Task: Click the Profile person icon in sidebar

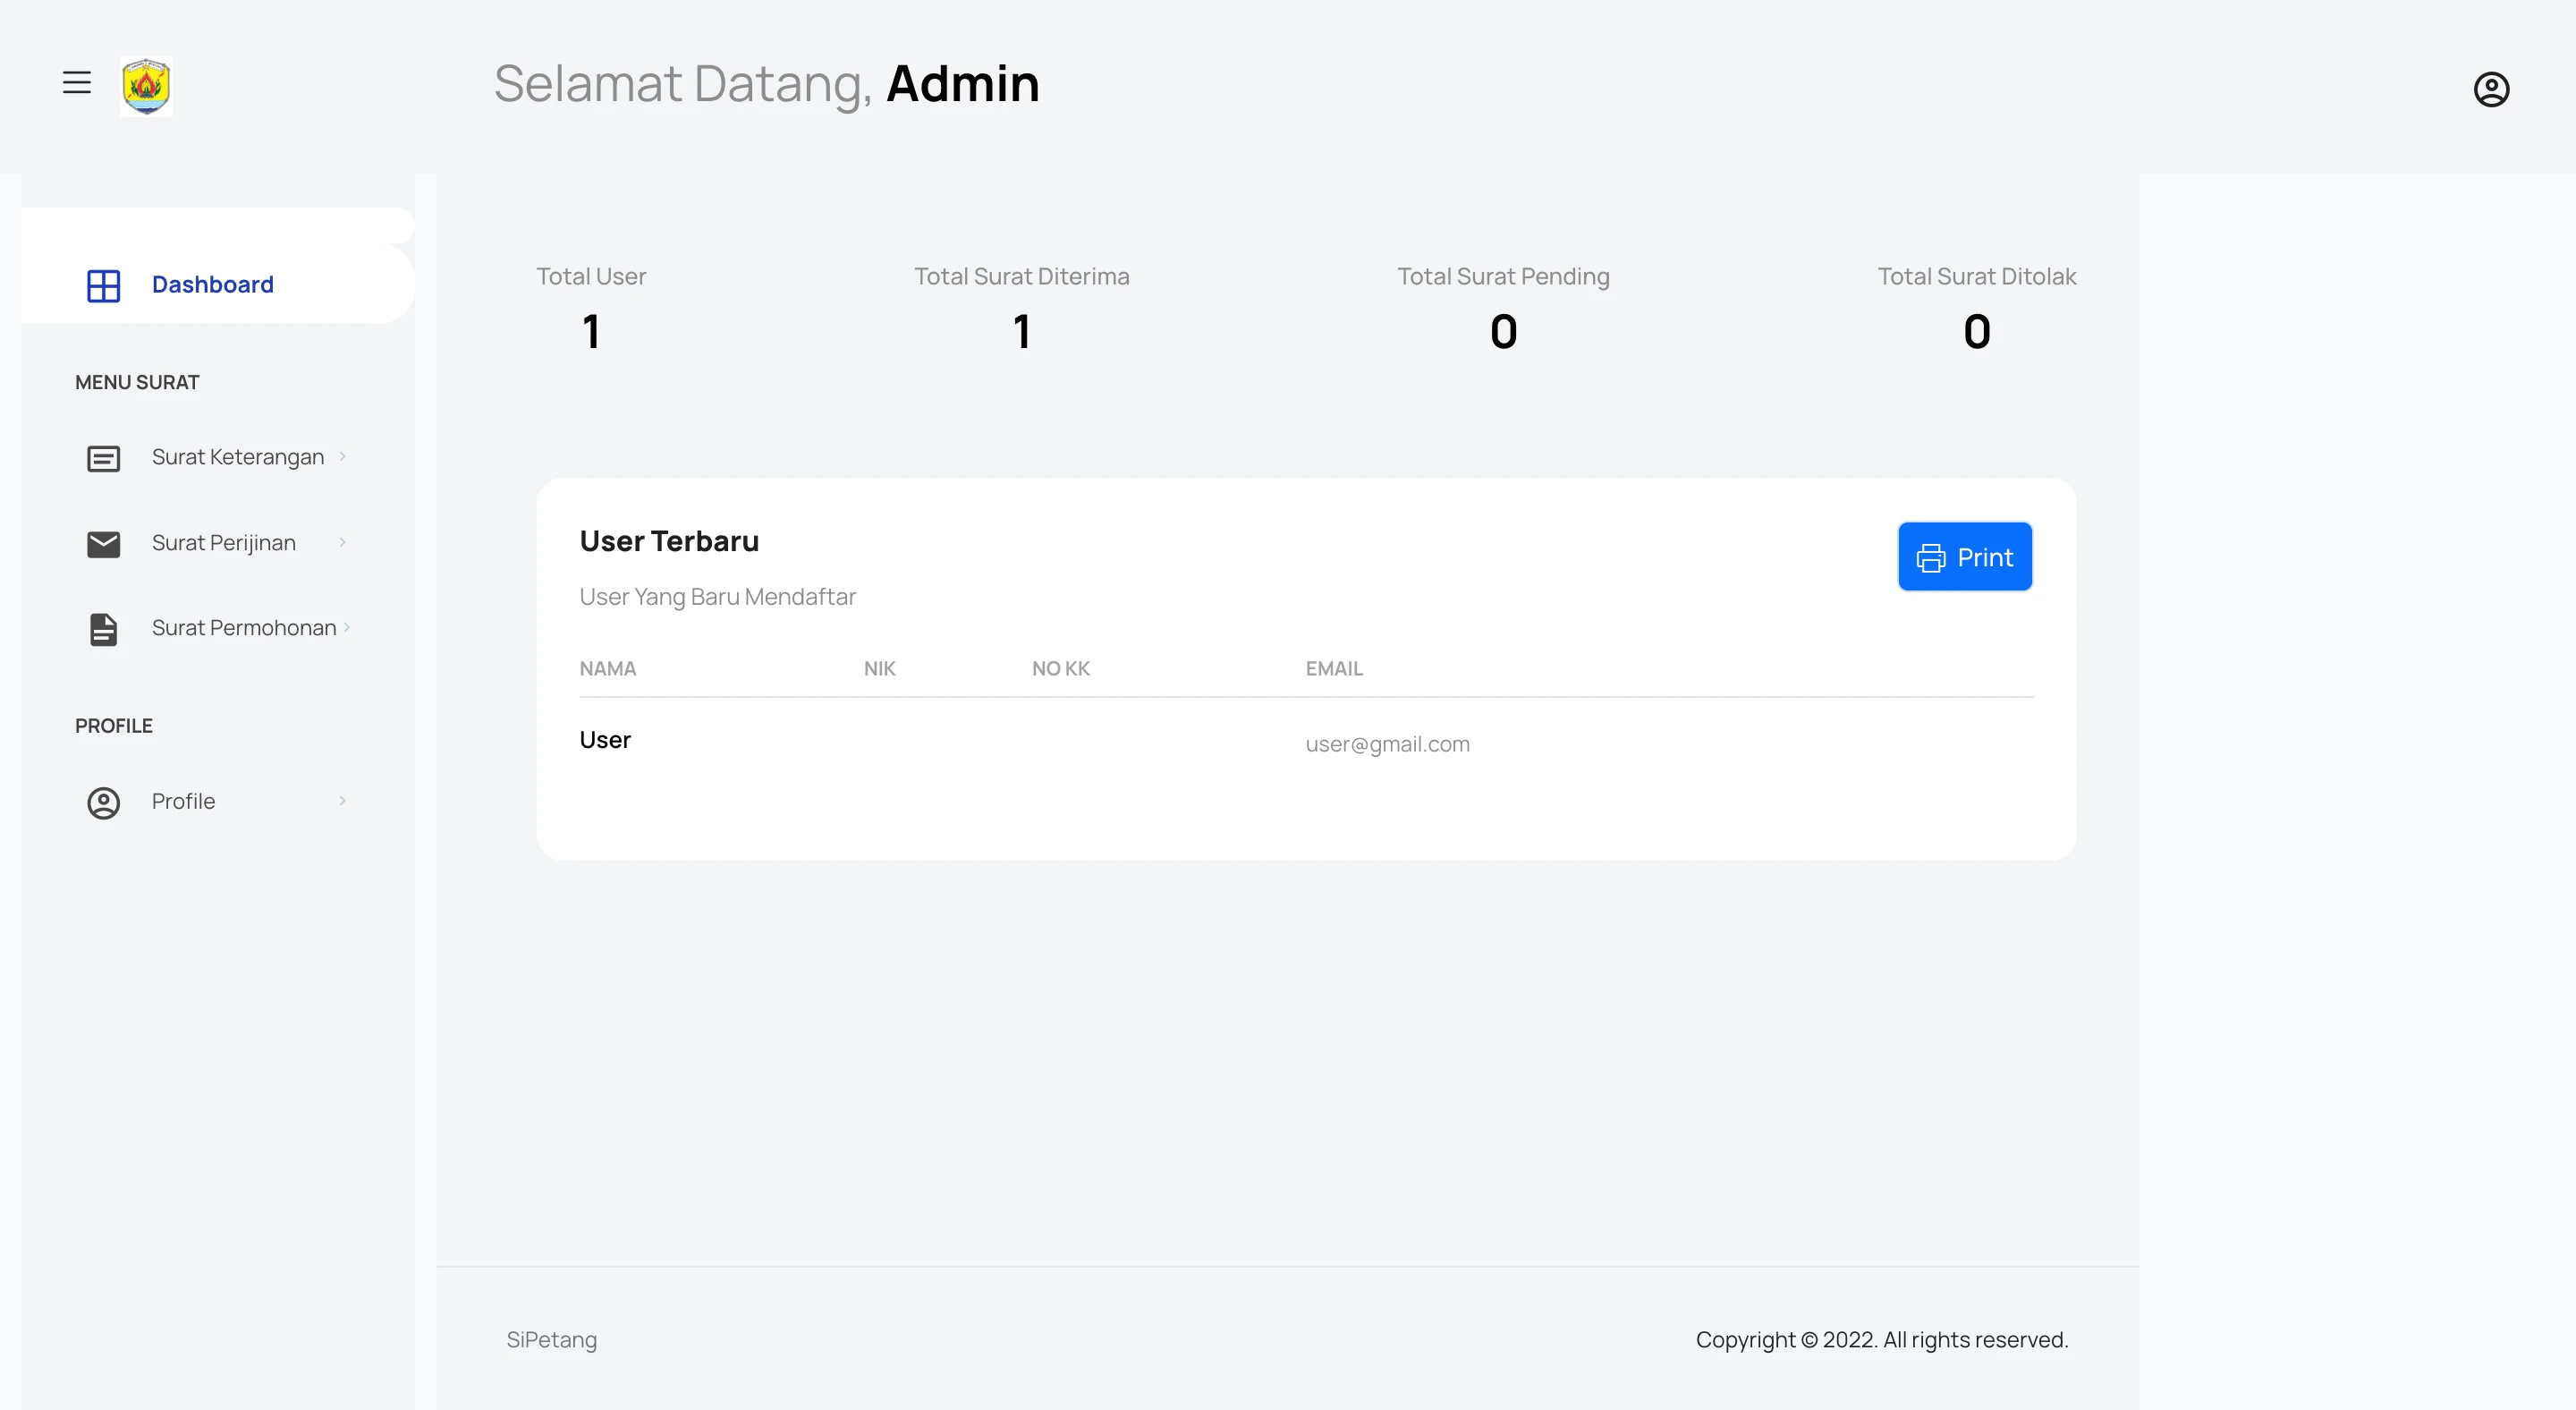Action: coord(103,803)
